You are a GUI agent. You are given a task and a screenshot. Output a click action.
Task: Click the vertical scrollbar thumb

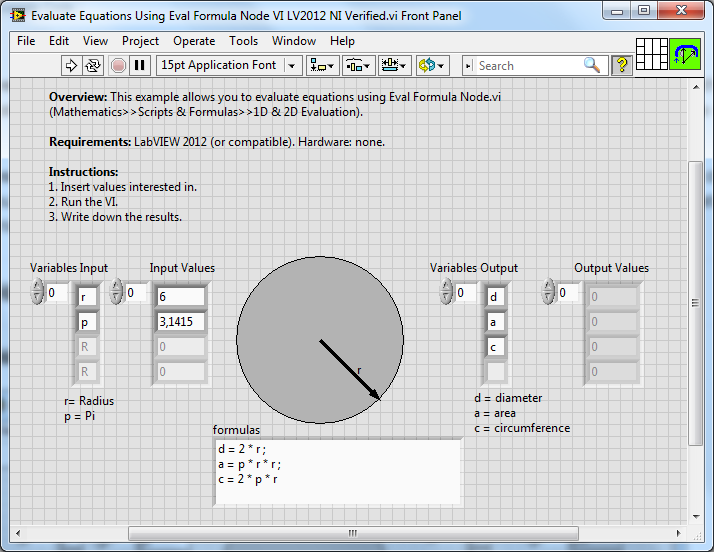[x=695, y=303]
